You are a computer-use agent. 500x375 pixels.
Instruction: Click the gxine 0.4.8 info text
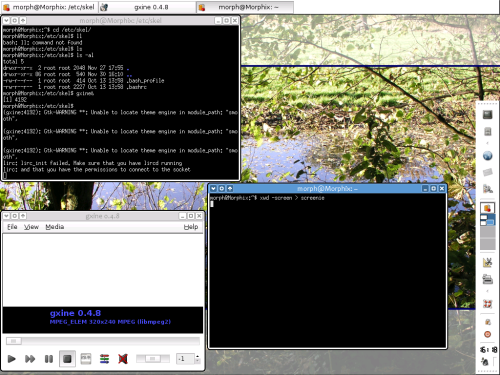click(x=75, y=313)
